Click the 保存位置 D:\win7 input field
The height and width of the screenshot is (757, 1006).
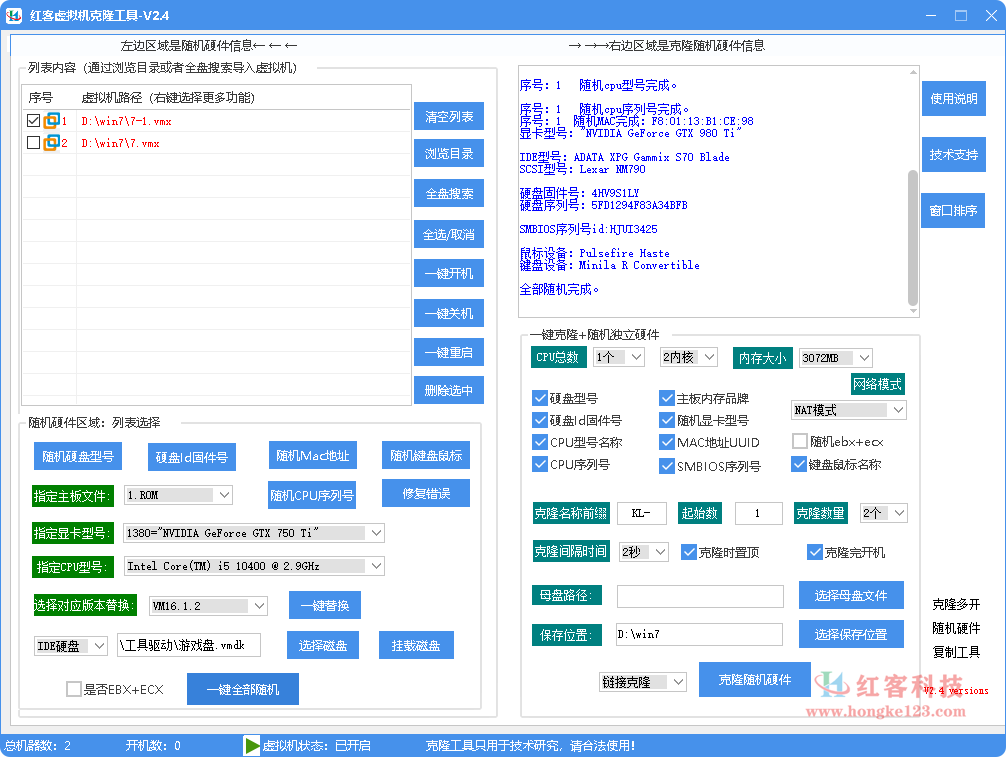pyautogui.click(x=699, y=634)
